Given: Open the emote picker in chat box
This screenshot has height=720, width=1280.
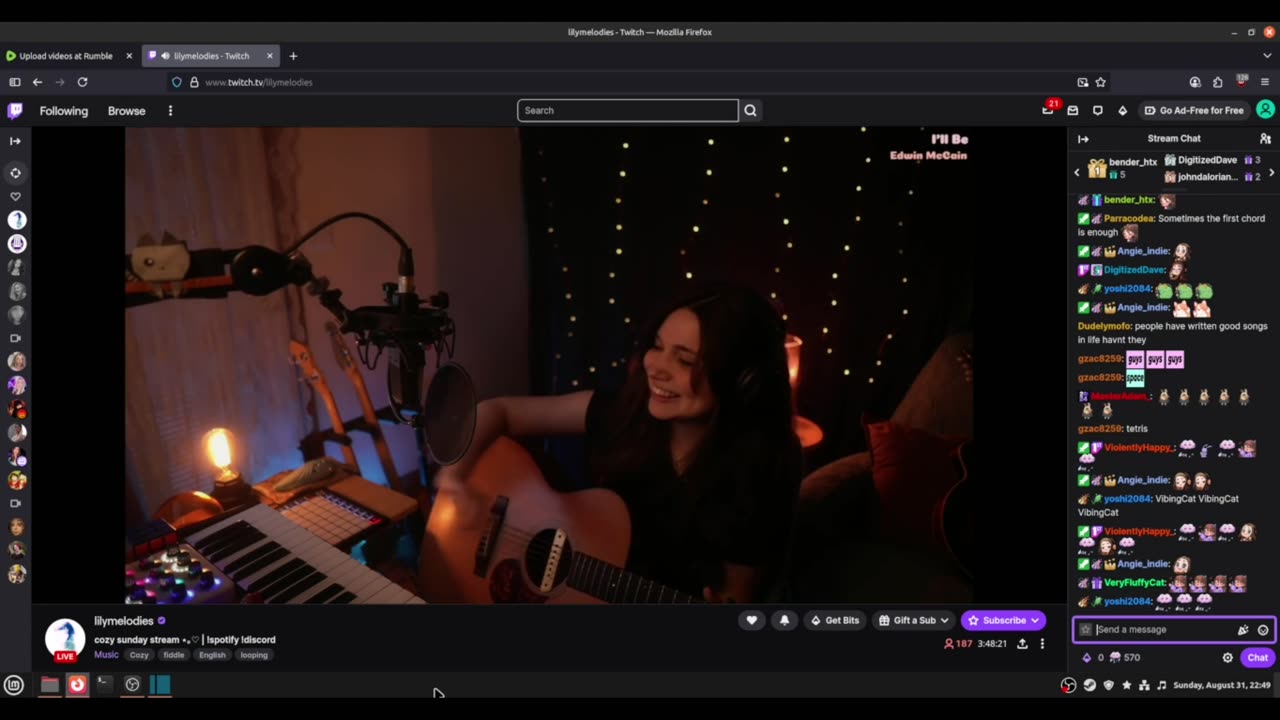Looking at the screenshot, I should point(1263,630).
